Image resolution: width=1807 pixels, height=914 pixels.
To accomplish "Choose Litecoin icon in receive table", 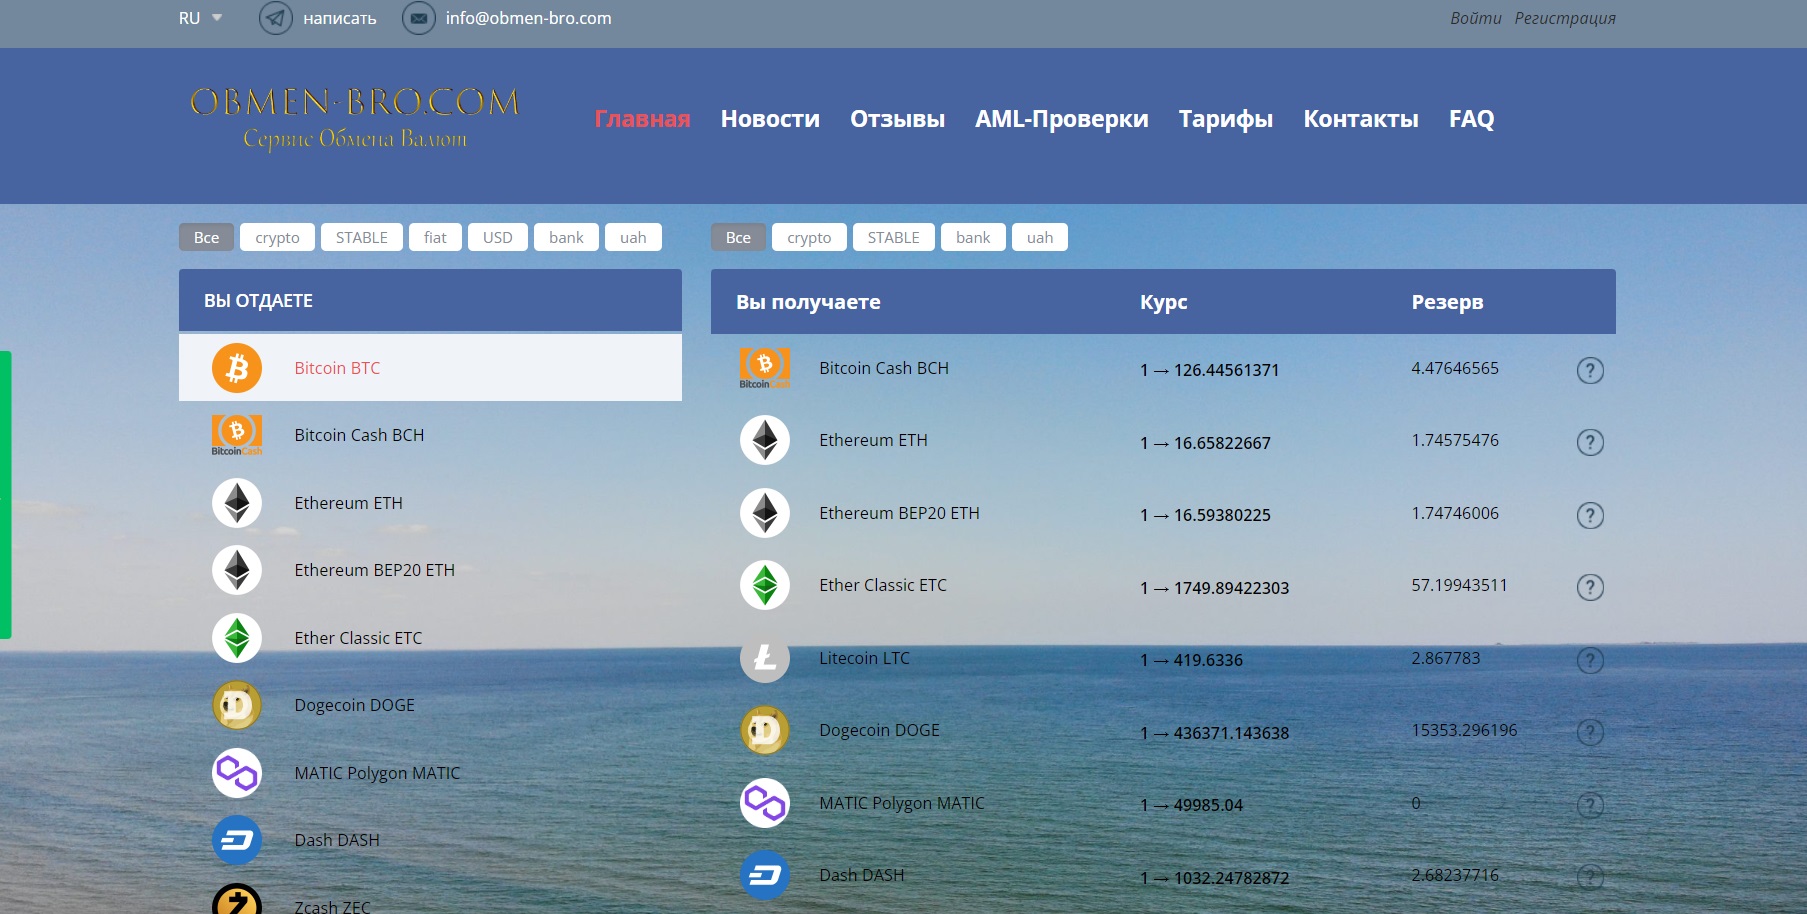I will 765,658.
